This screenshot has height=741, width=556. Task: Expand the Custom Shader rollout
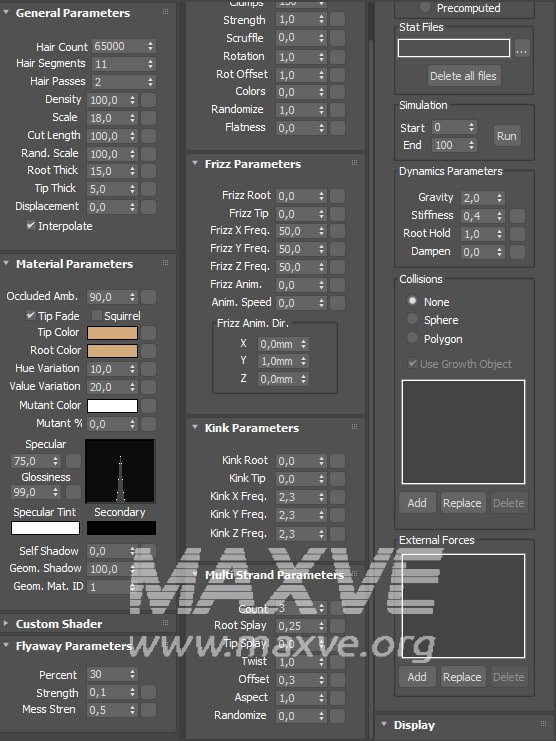click(x=6, y=623)
